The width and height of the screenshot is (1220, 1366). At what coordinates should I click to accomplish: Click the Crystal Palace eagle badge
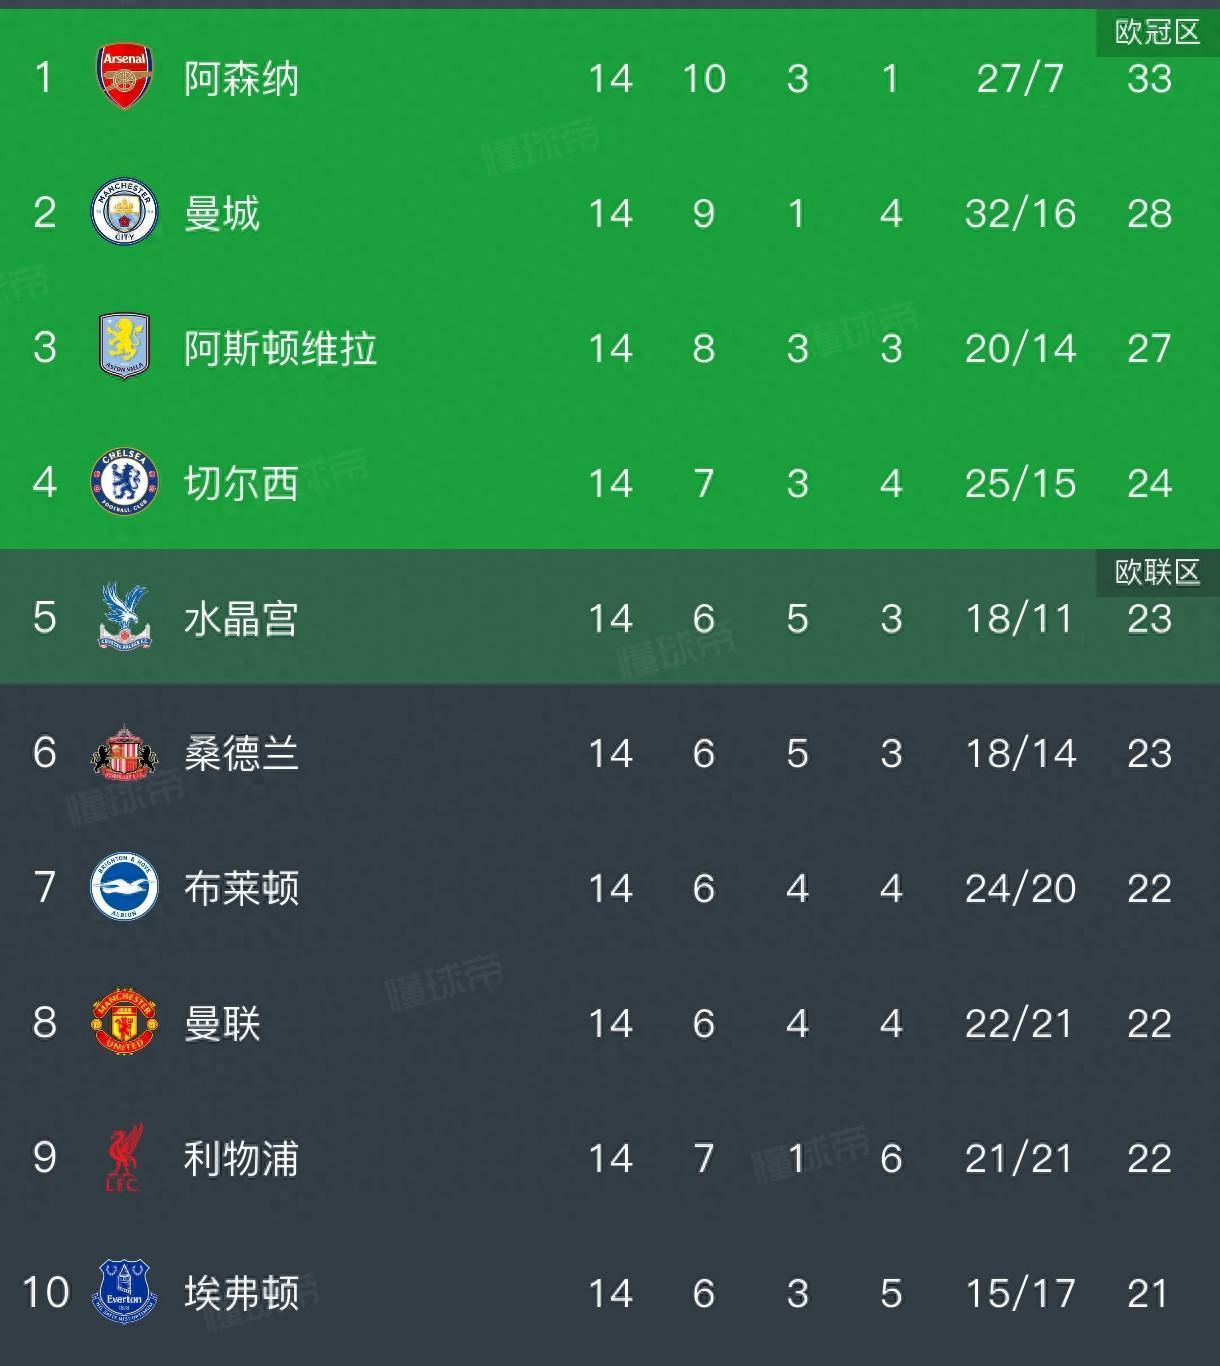pos(123,619)
